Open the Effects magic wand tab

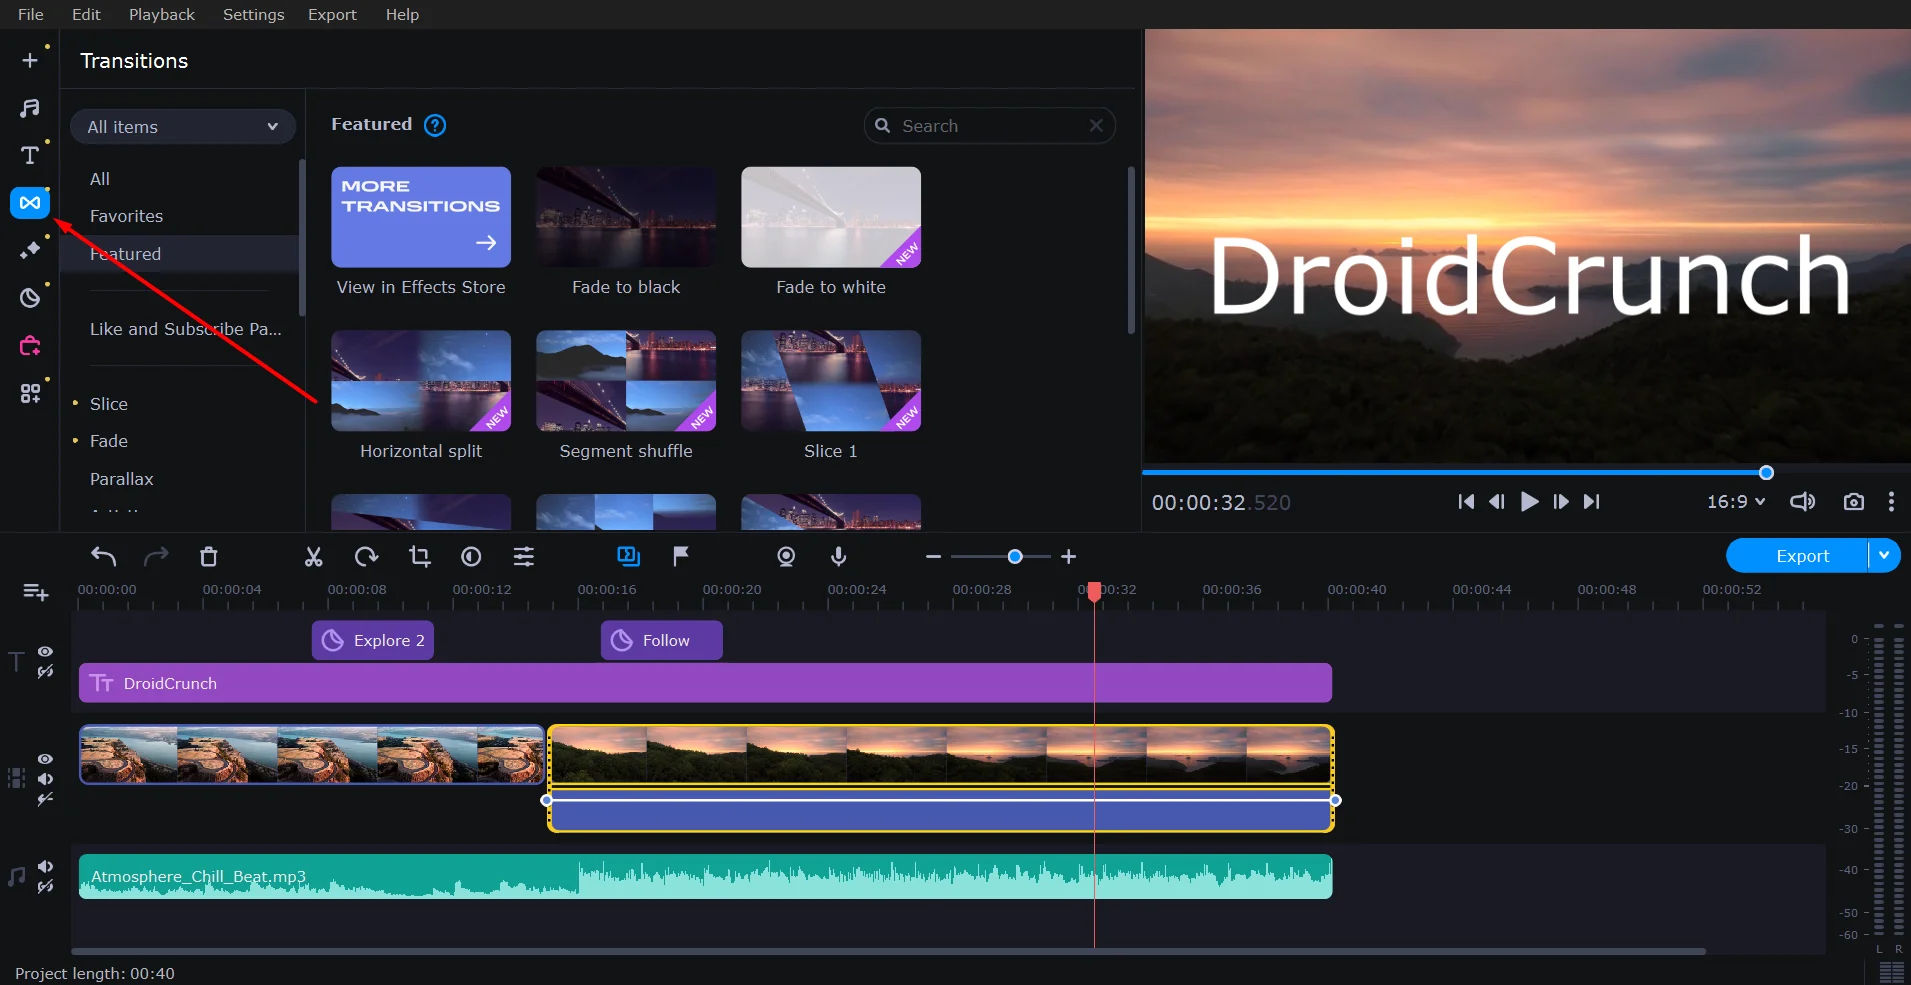pyautogui.click(x=30, y=250)
